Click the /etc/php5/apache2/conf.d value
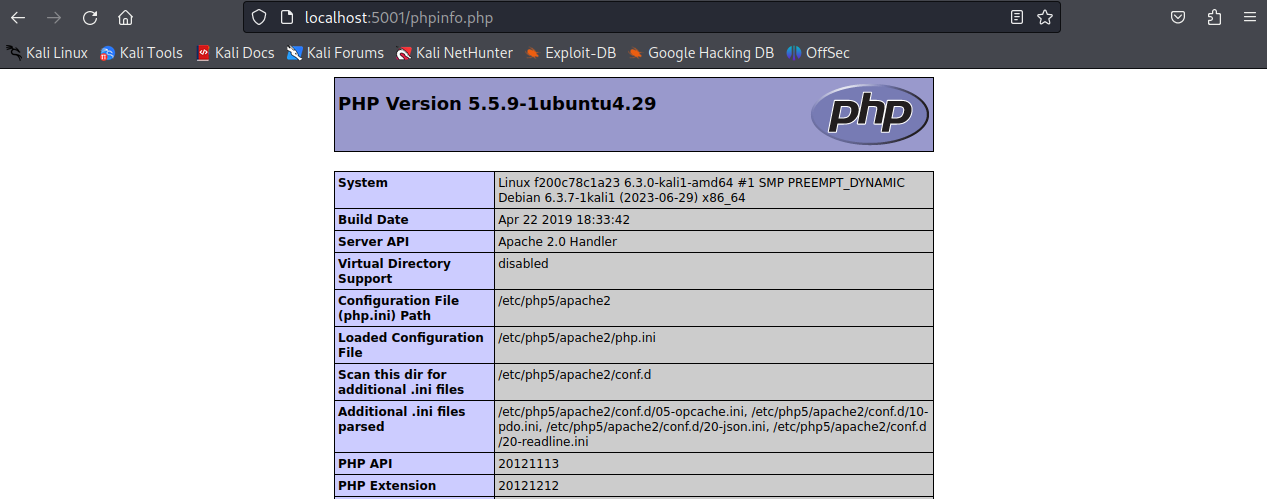Screen dimensions: 1267x499 (575, 374)
